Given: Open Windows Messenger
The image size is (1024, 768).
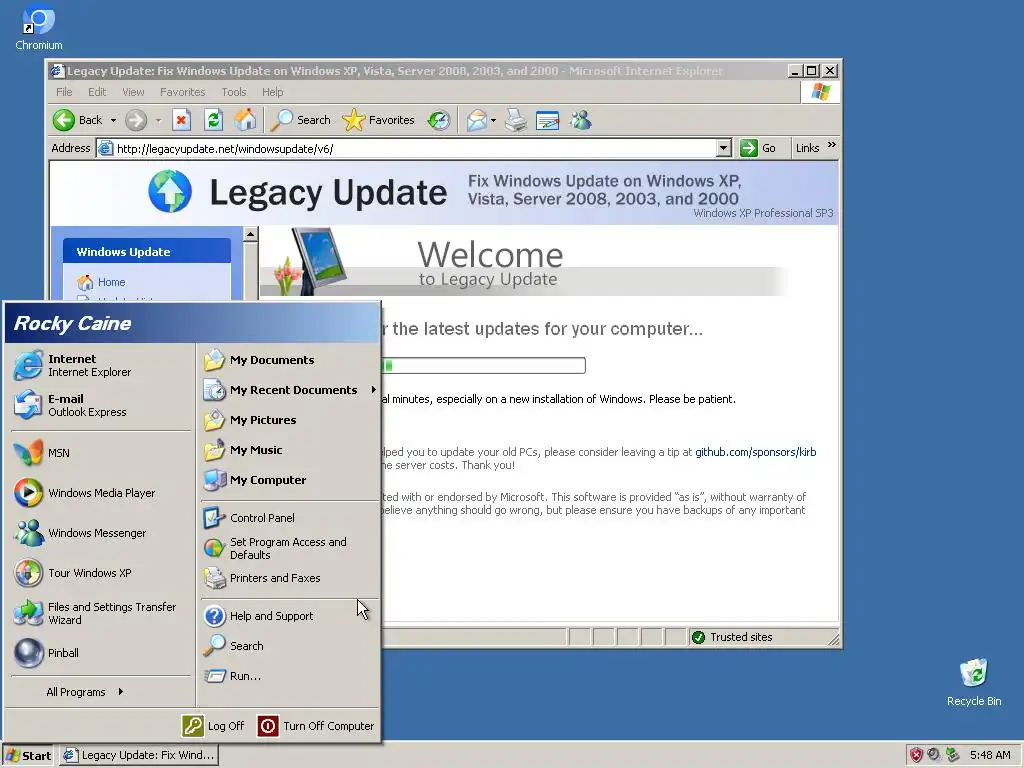Looking at the screenshot, I should point(101,533).
